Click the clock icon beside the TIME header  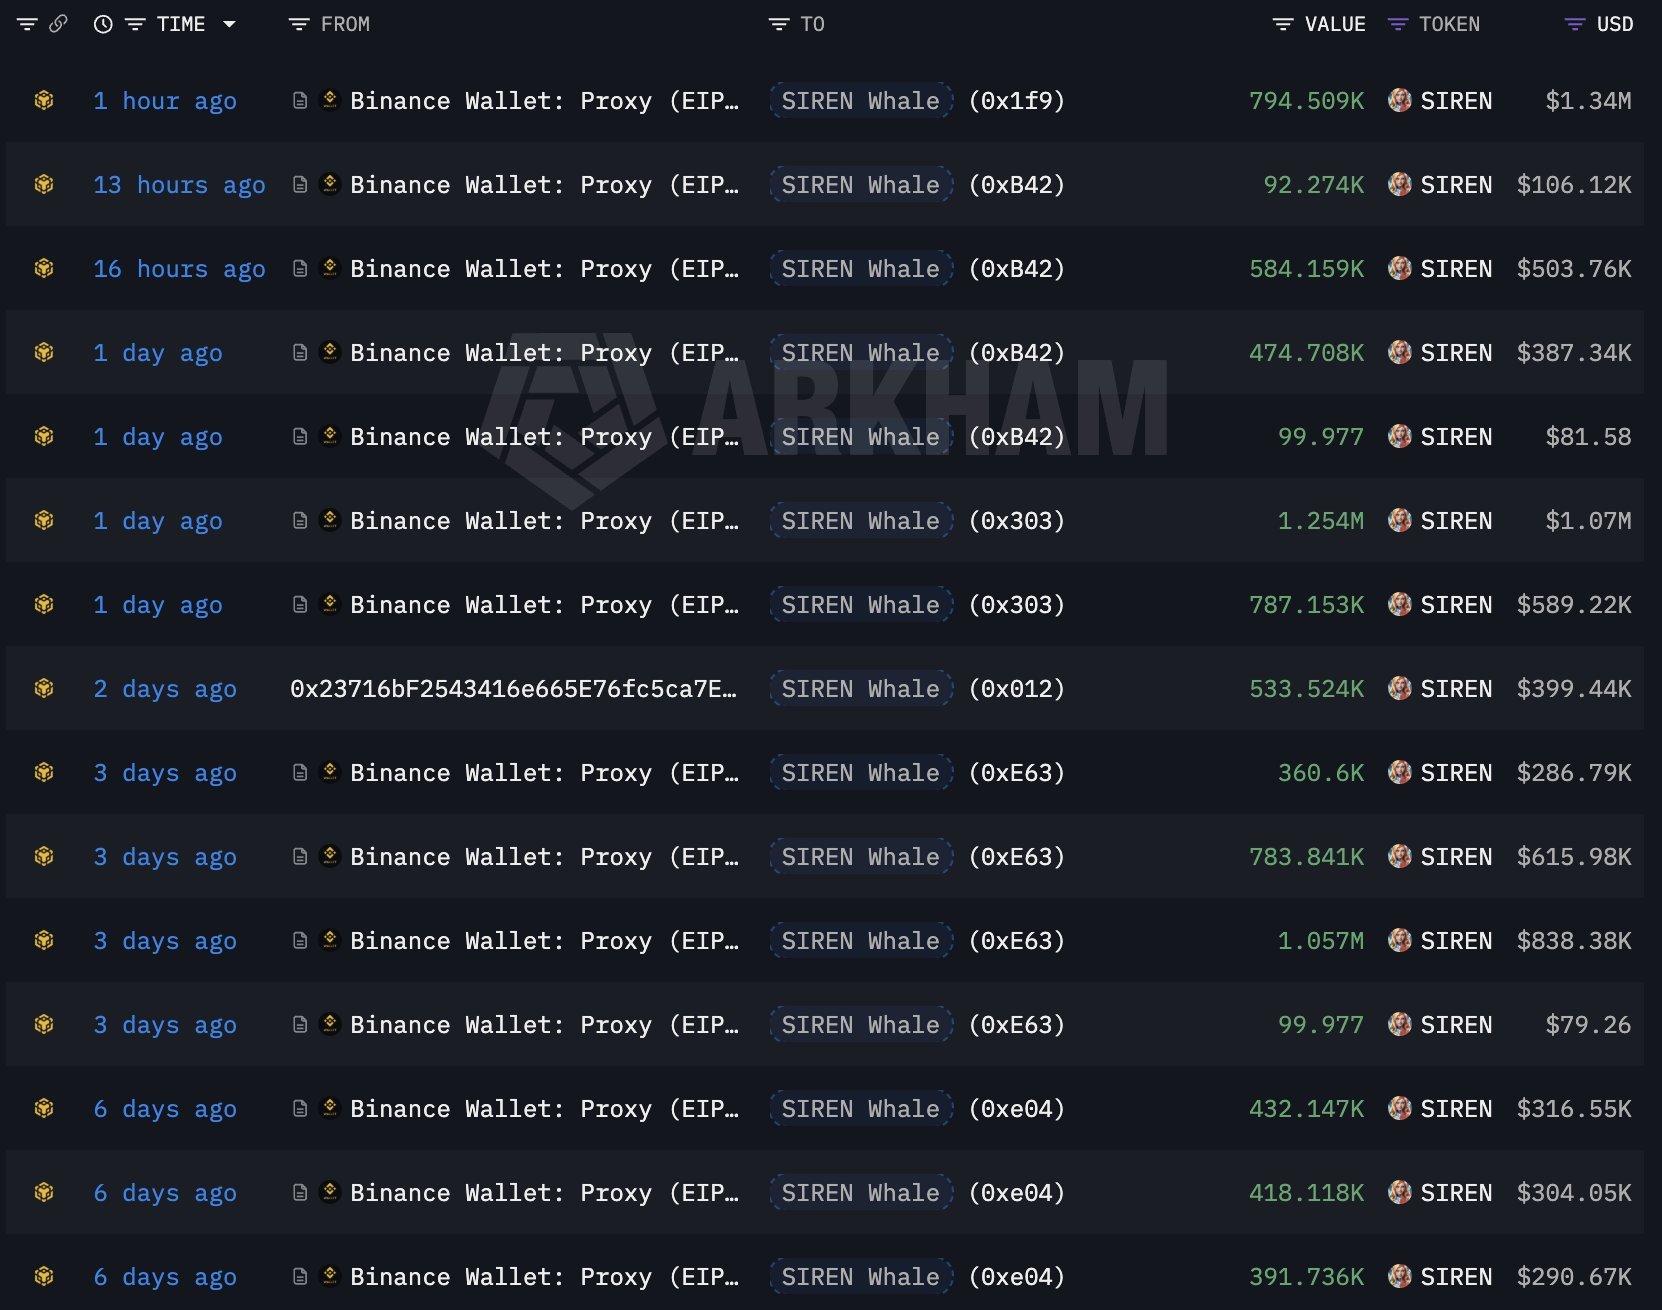[103, 24]
